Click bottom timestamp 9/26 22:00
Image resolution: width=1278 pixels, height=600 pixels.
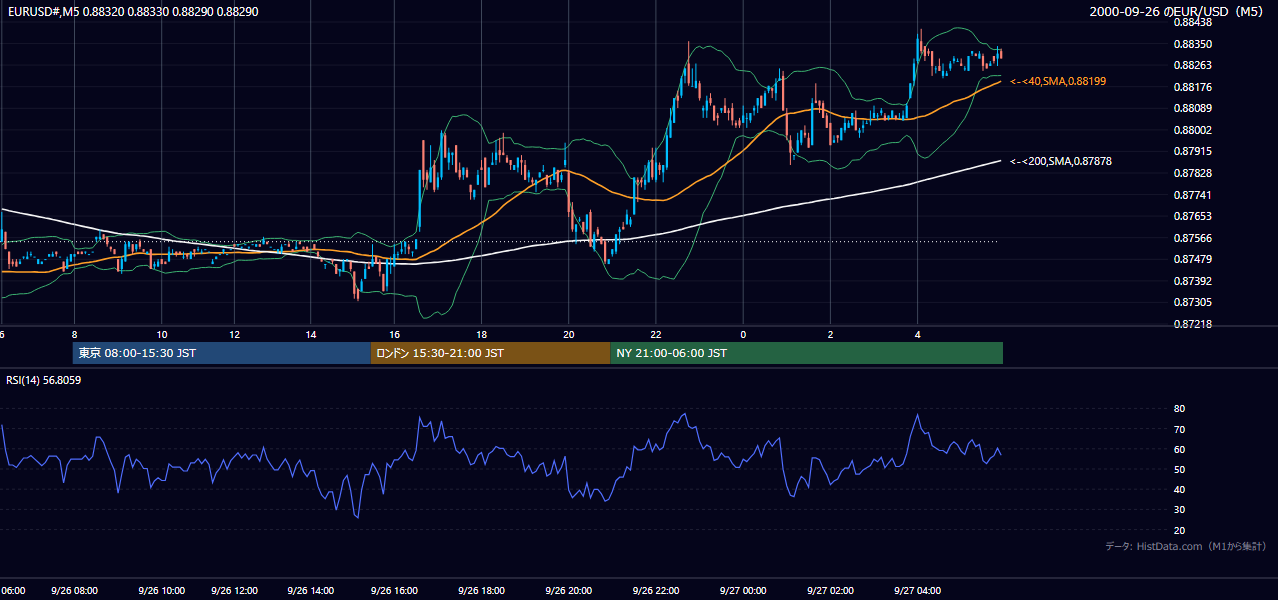click(x=656, y=591)
